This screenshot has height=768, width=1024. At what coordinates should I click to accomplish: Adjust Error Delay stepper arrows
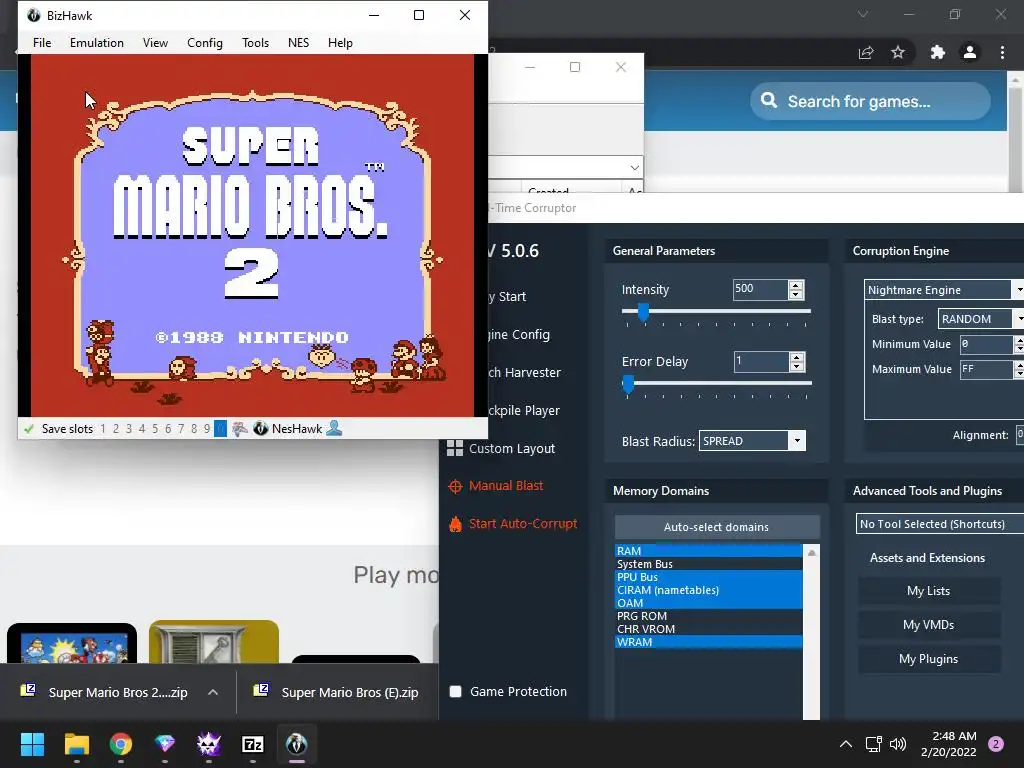(796, 362)
